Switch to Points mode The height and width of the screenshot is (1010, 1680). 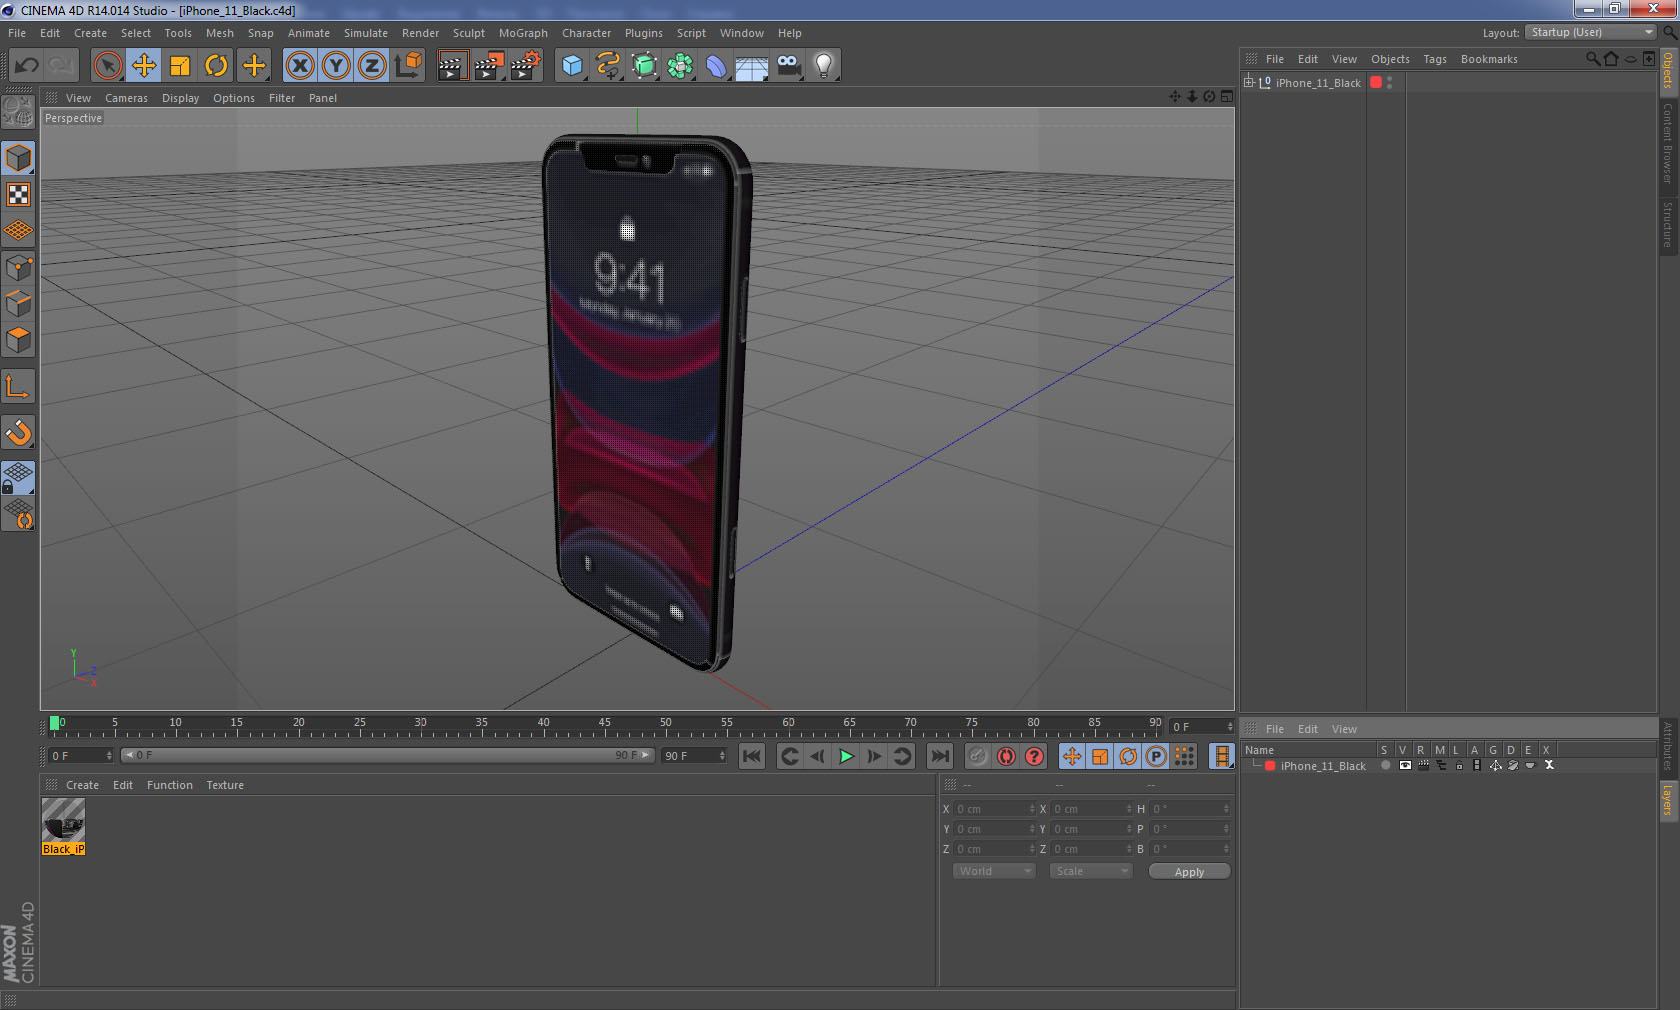coord(18,267)
